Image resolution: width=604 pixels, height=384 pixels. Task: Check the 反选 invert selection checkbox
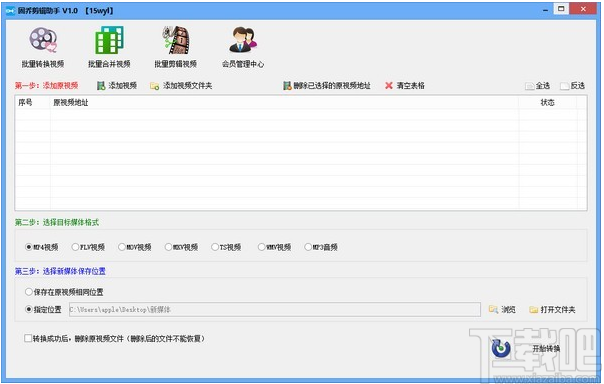(x=564, y=86)
